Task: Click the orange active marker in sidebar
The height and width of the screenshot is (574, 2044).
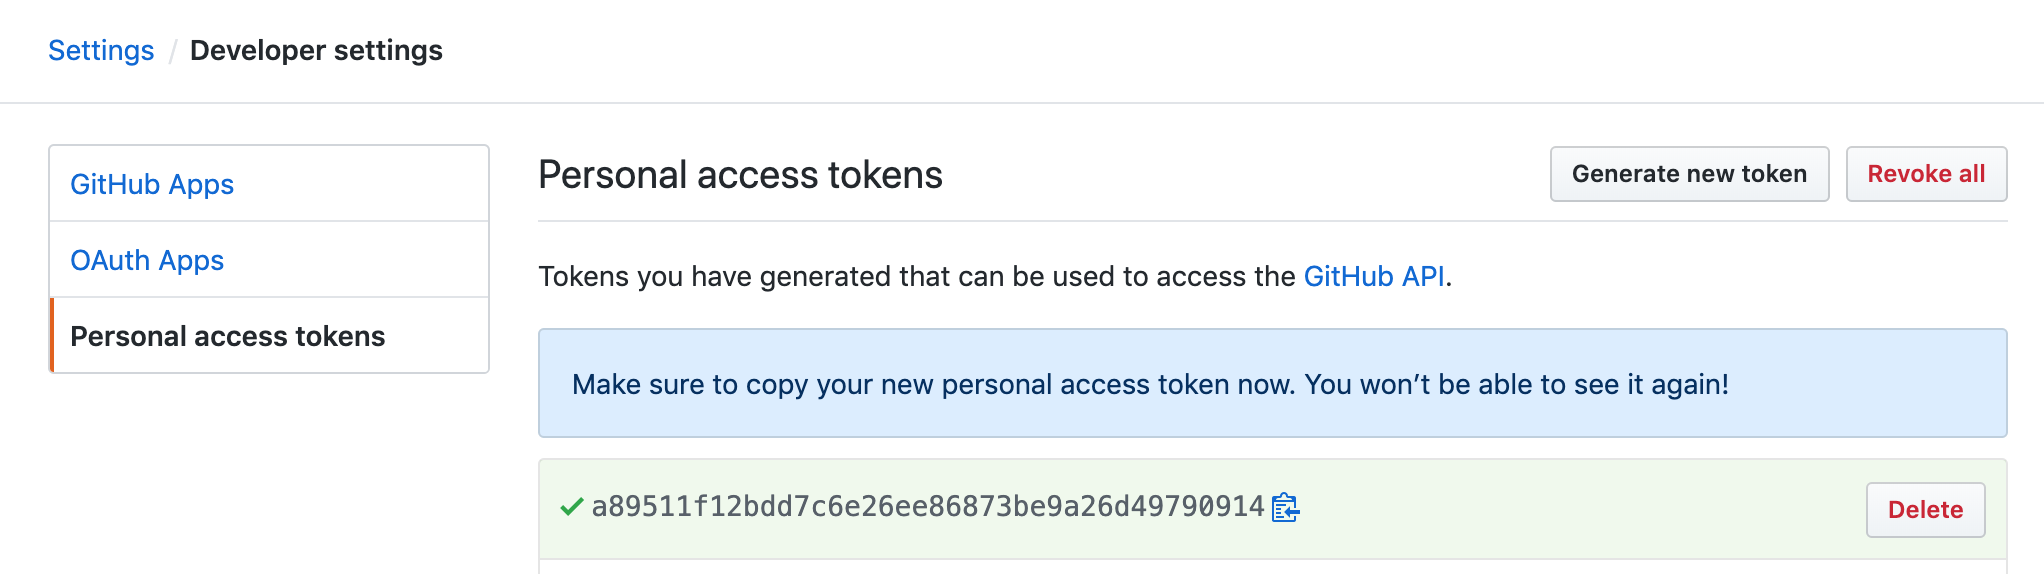Action: (52, 336)
